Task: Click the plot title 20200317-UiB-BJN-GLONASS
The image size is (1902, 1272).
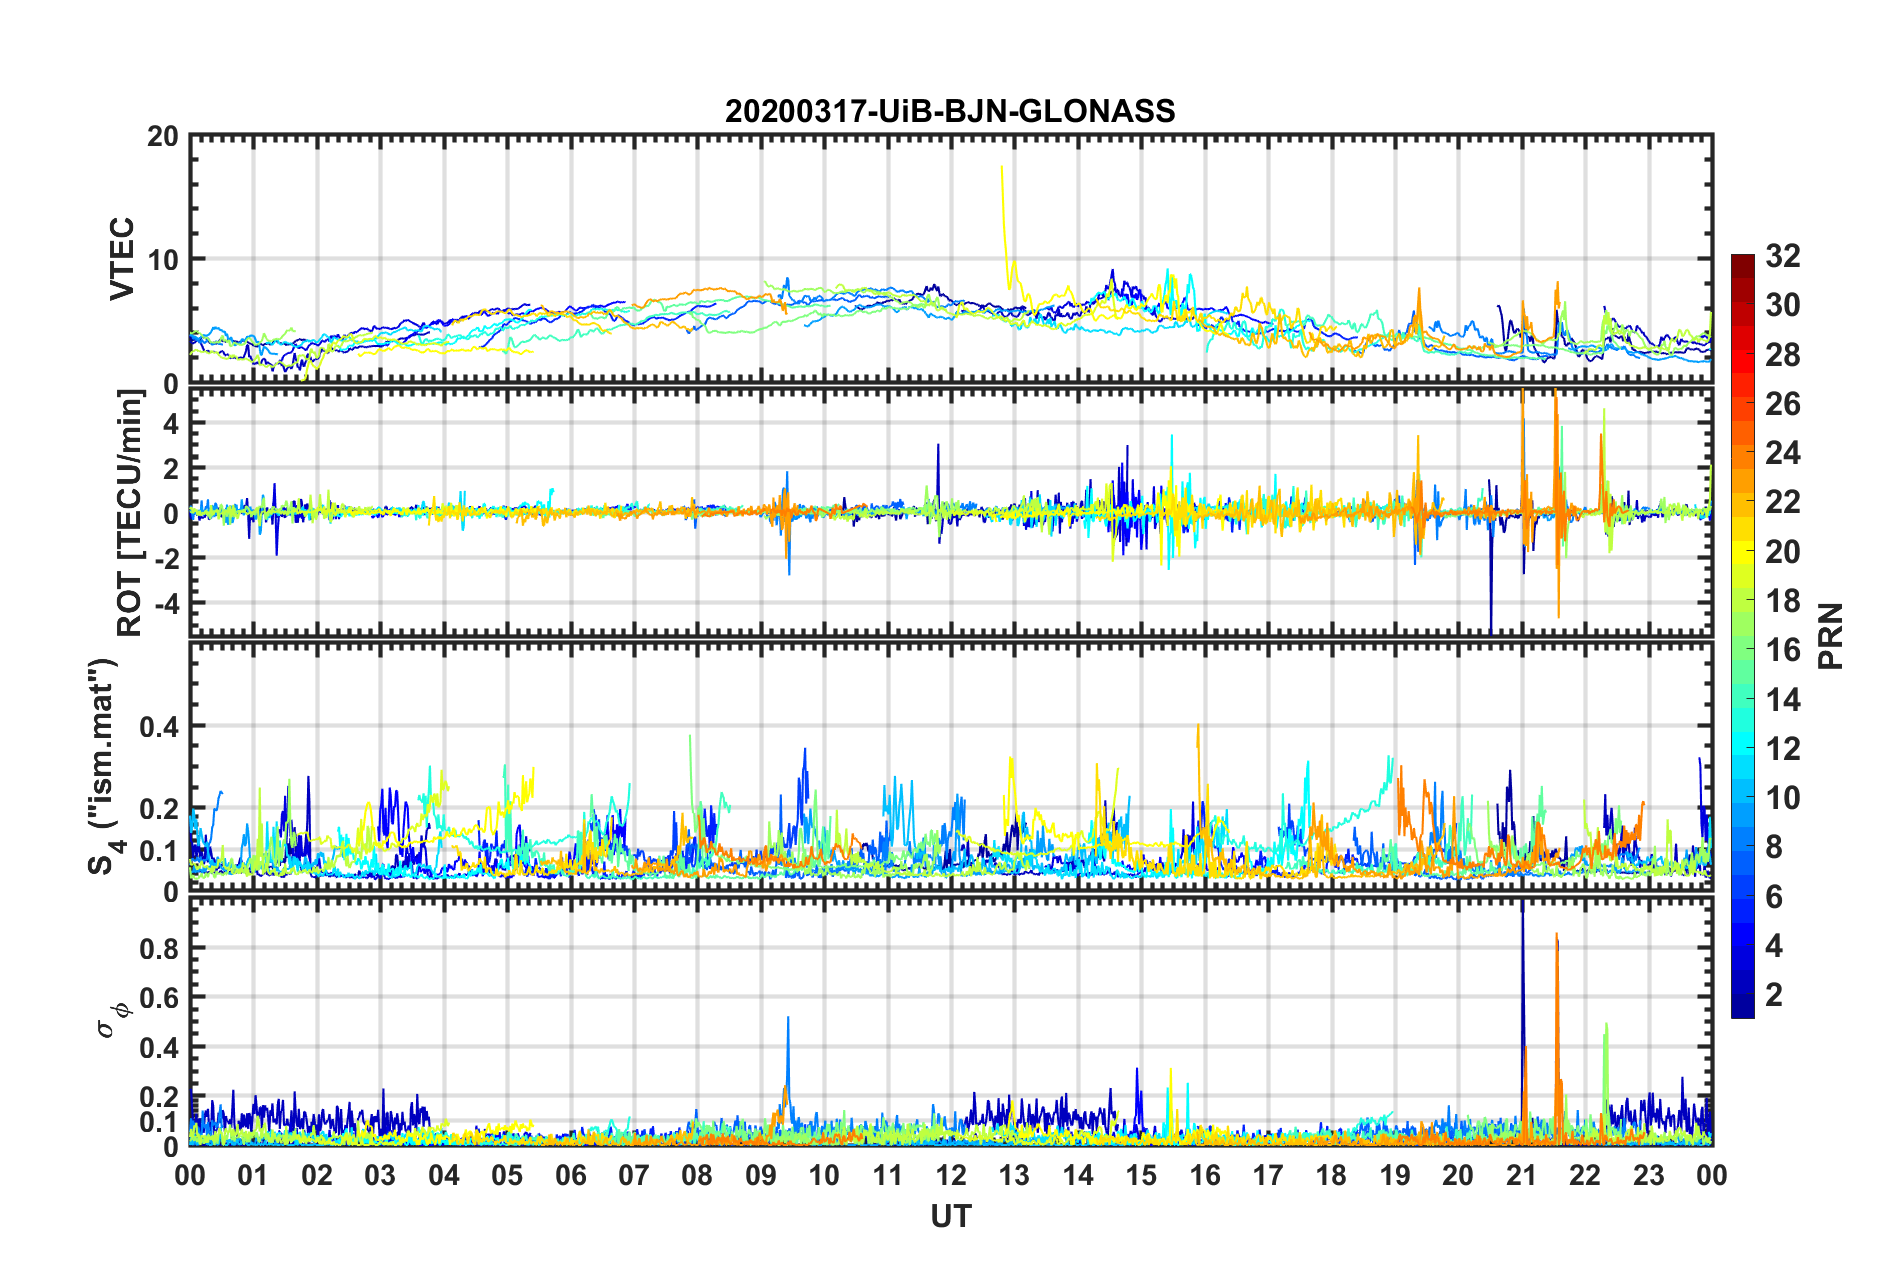Action: [950, 110]
